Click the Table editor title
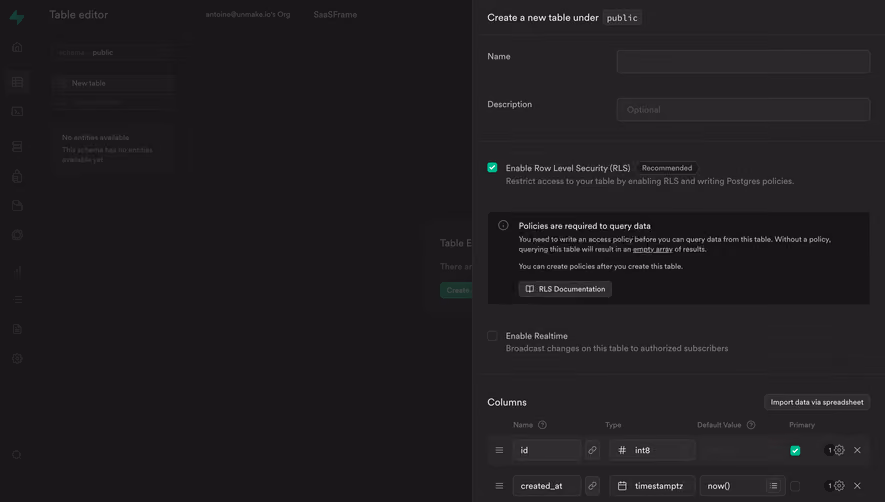The width and height of the screenshot is (885, 502). [78, 15]
